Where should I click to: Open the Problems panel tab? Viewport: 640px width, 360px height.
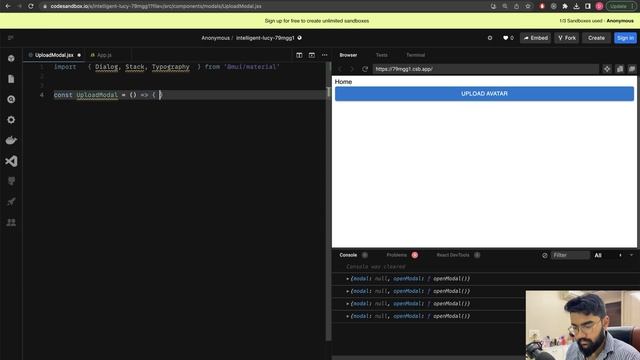tap(397, 255)
